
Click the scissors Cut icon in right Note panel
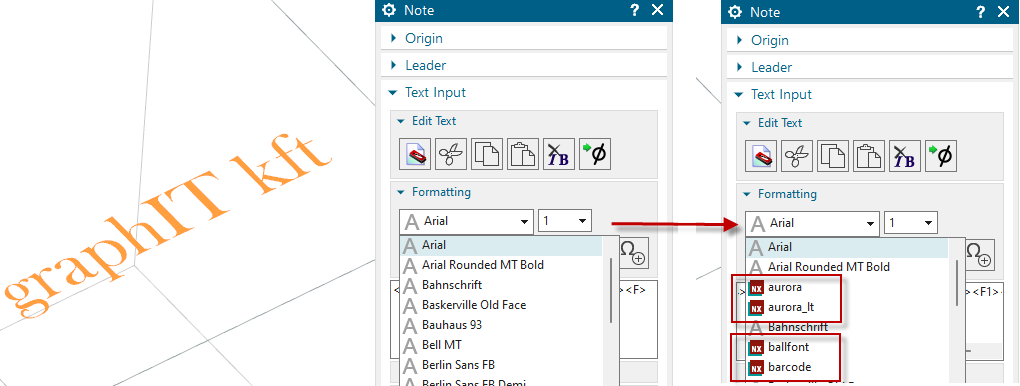797,156
